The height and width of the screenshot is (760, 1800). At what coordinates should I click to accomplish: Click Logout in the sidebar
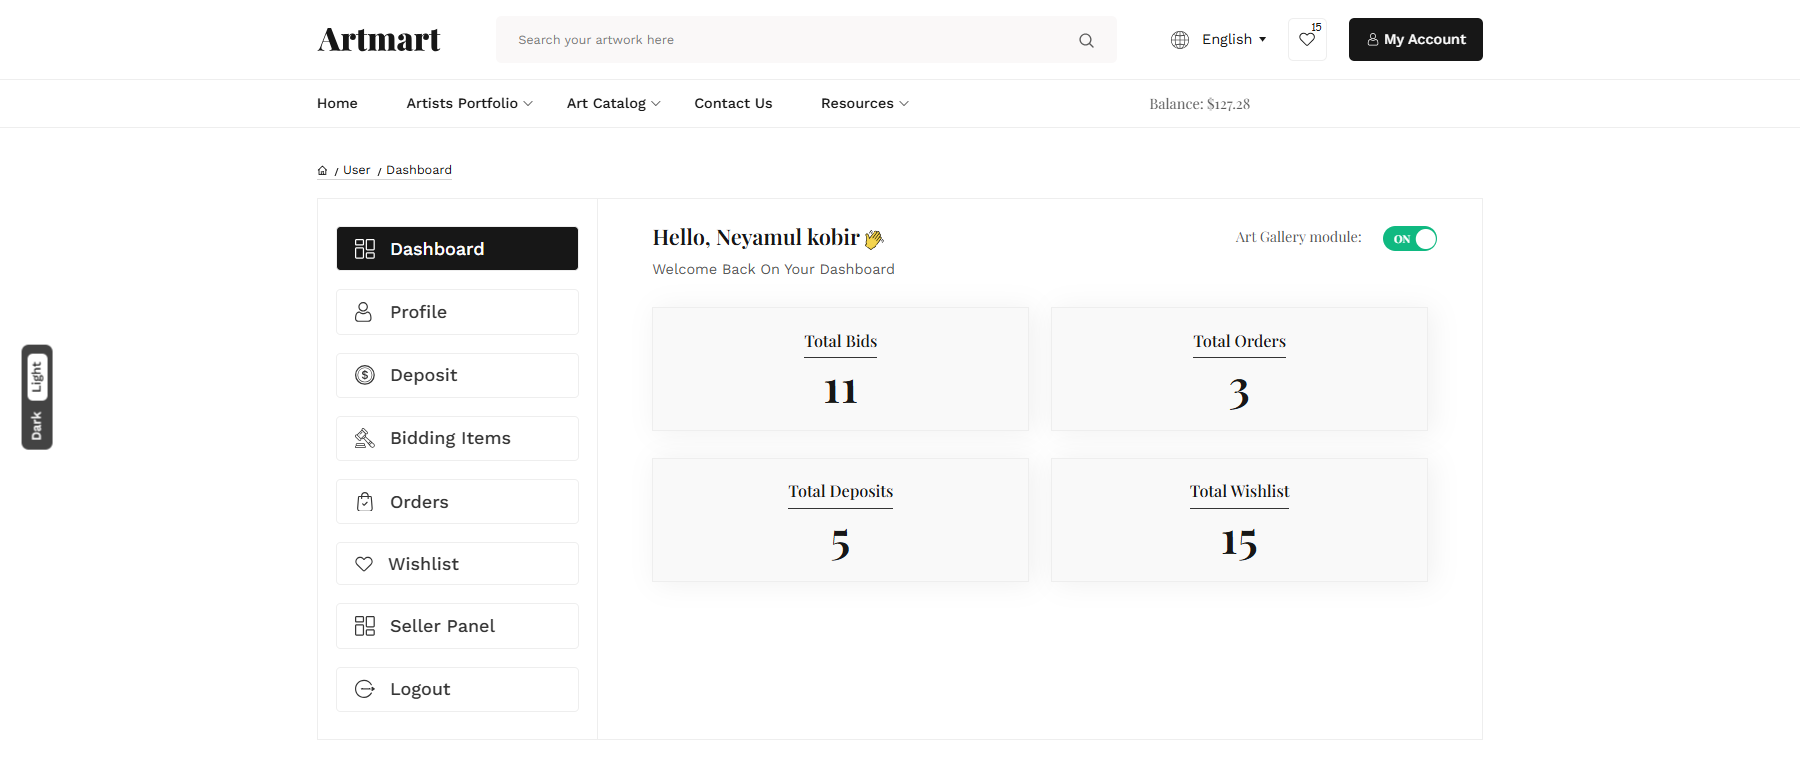click(457, 689)
